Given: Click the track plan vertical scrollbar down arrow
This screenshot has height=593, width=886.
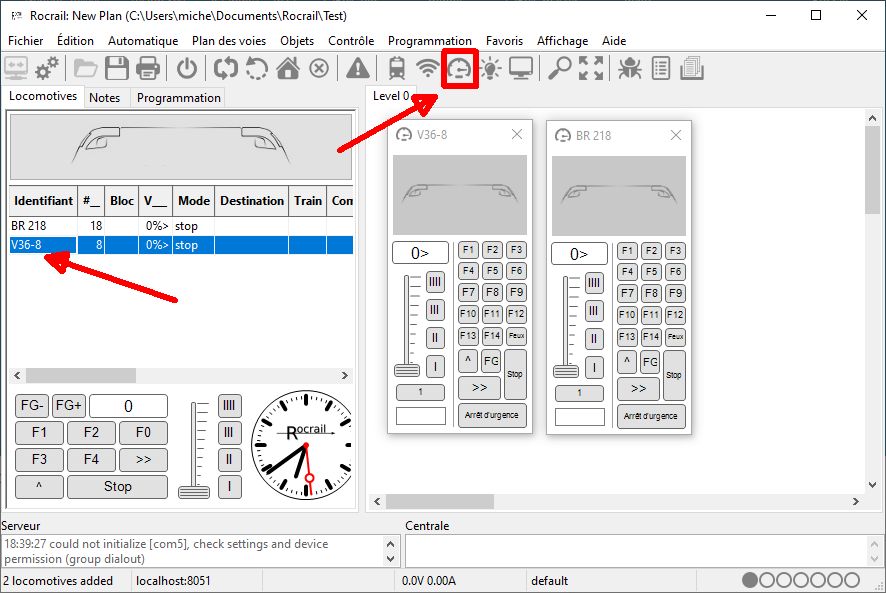Looking at the screenshot, I should pyautogui.click(x=872, y=484).
